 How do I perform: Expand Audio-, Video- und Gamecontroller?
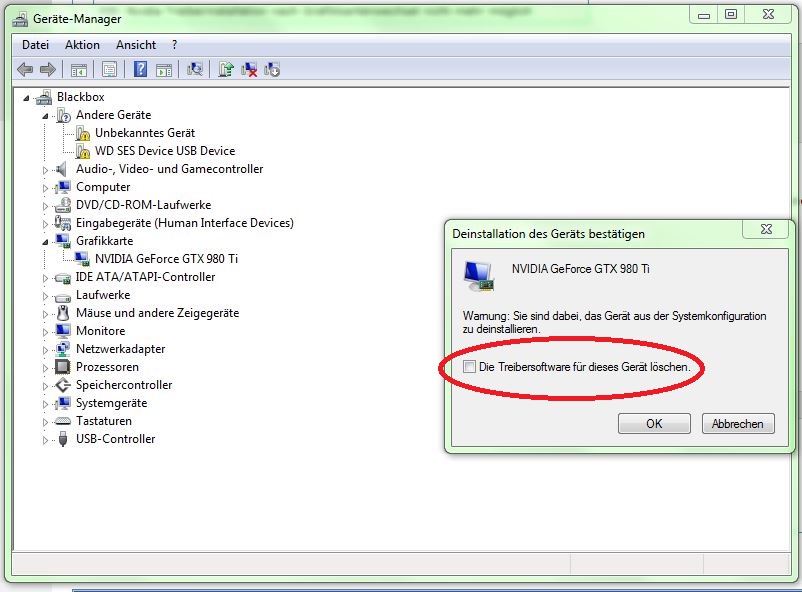(45, 170)
